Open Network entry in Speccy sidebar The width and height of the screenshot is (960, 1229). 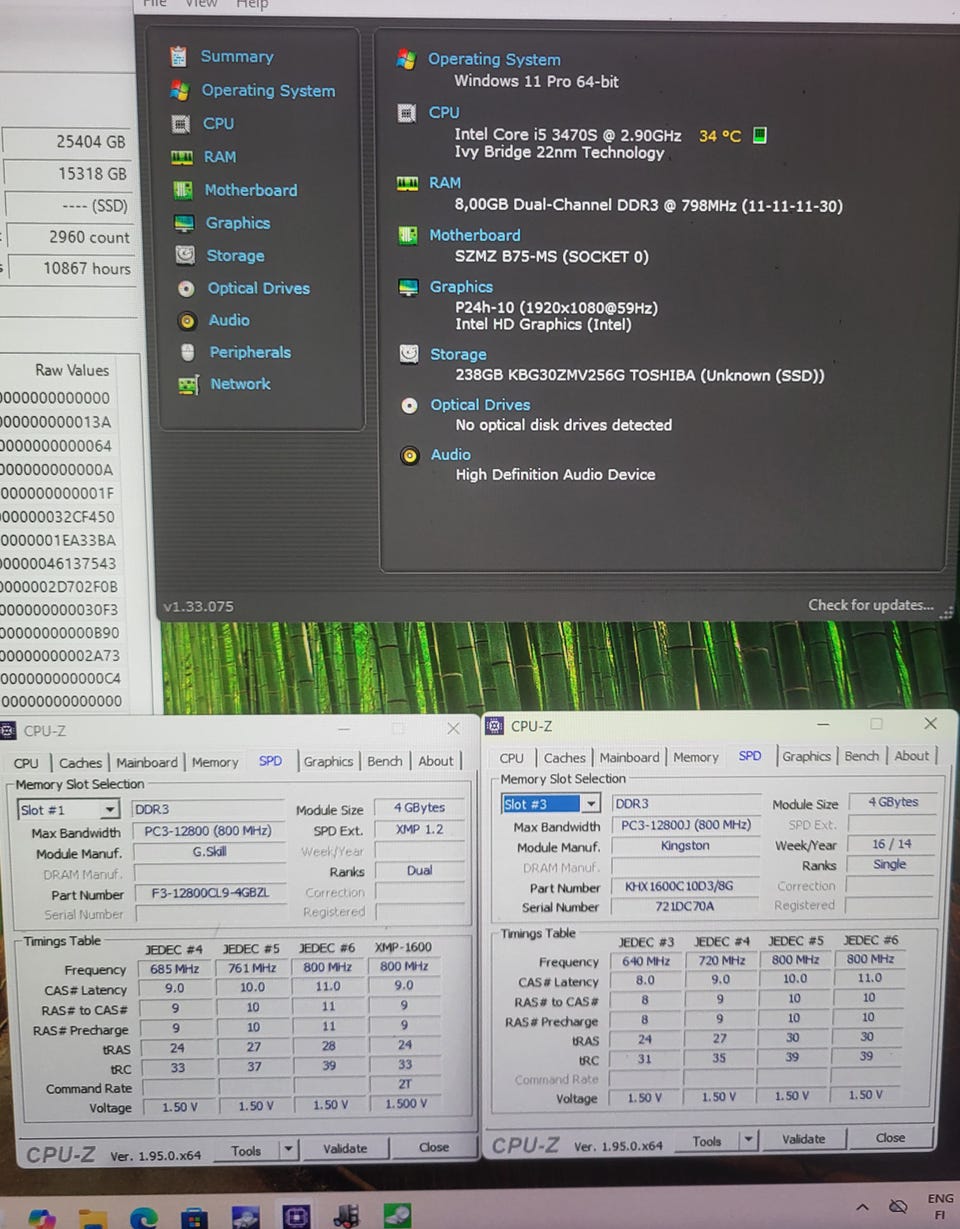tap(240, 384)
